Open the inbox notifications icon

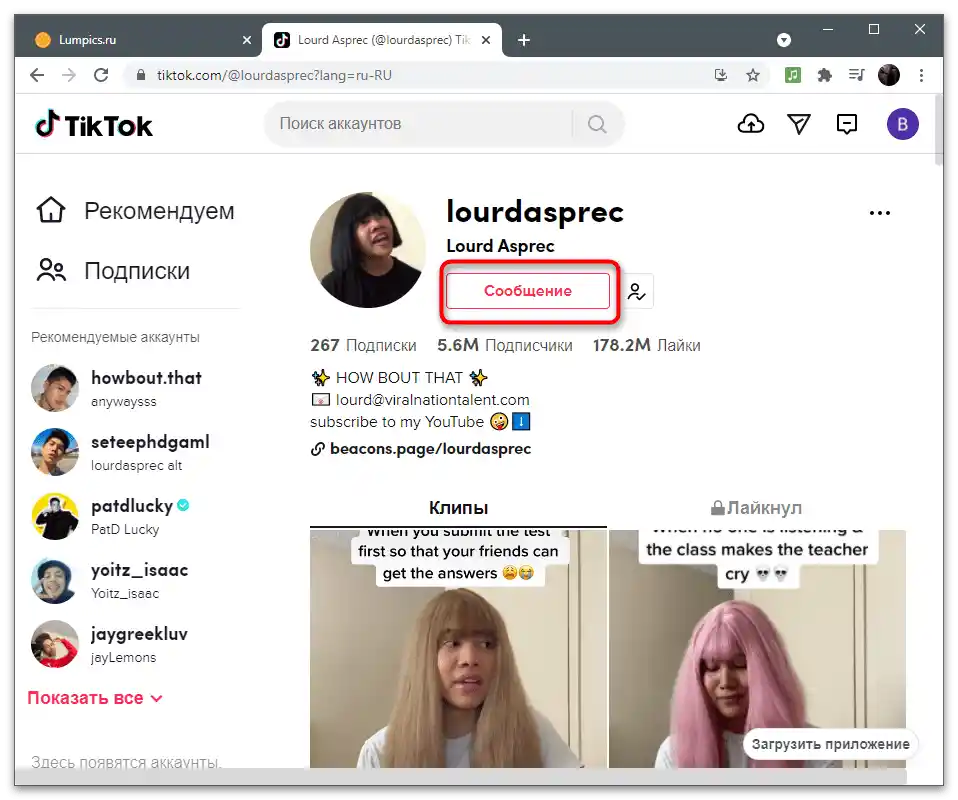[x=846, y=124]
